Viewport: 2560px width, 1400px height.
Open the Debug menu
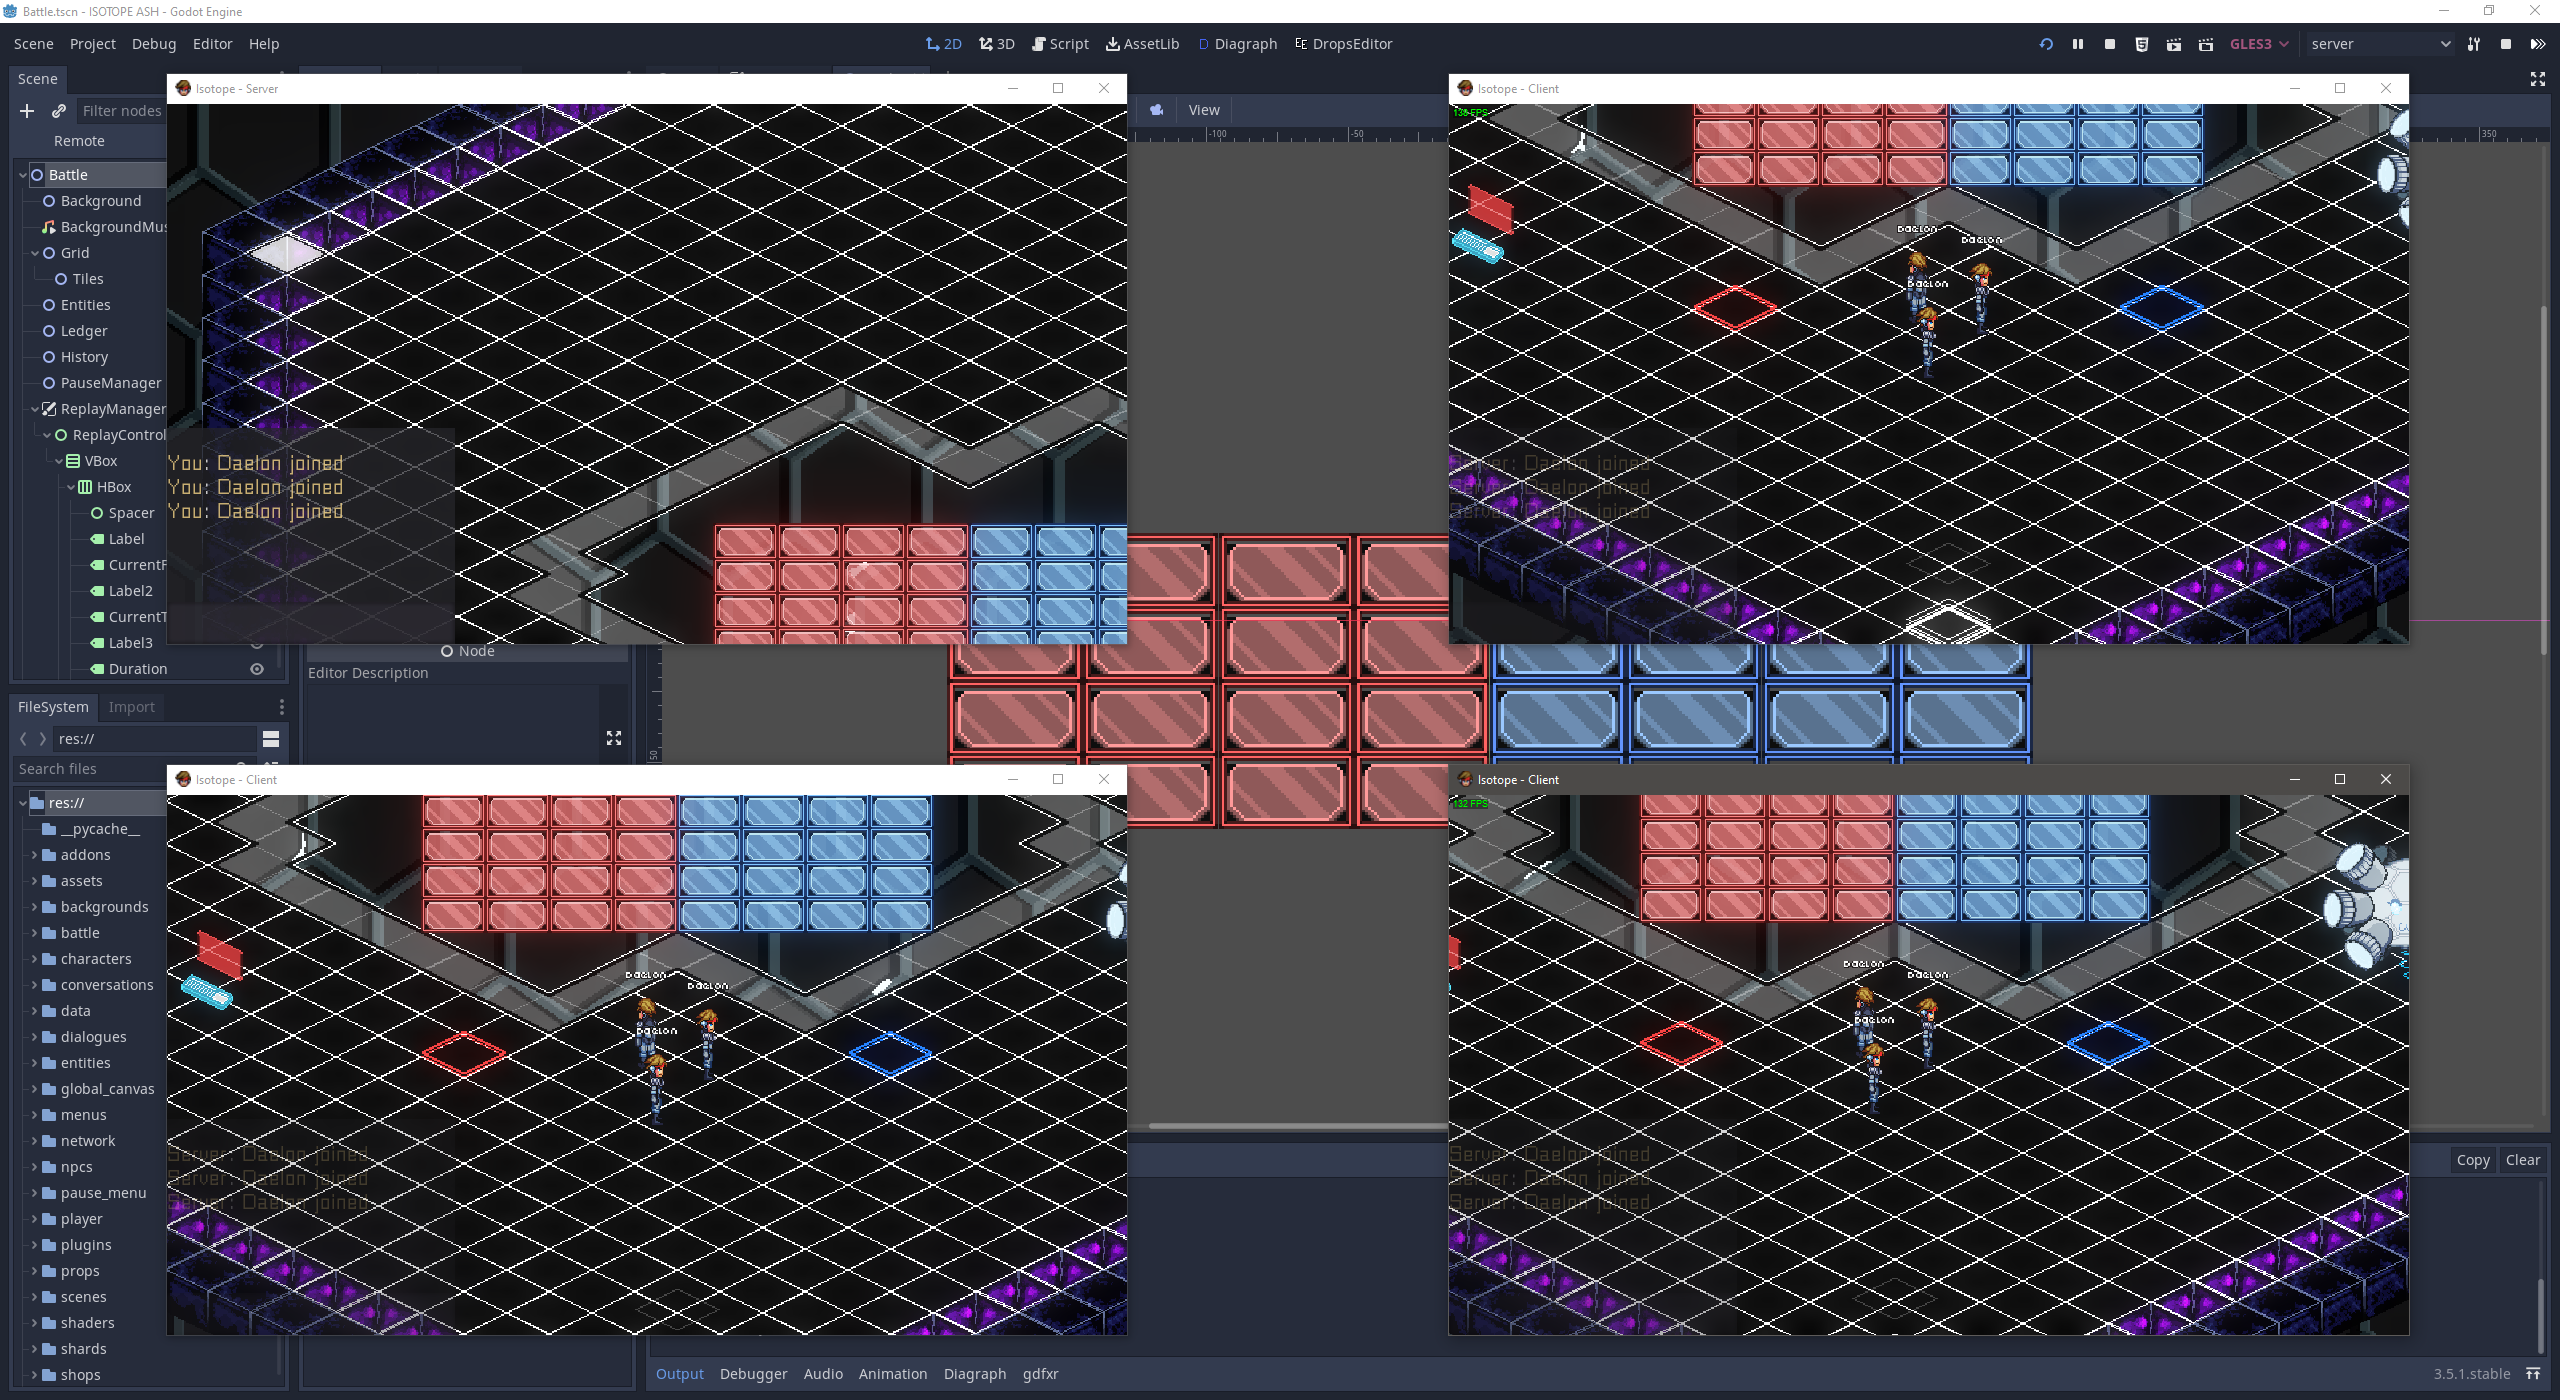pos(154,44)
